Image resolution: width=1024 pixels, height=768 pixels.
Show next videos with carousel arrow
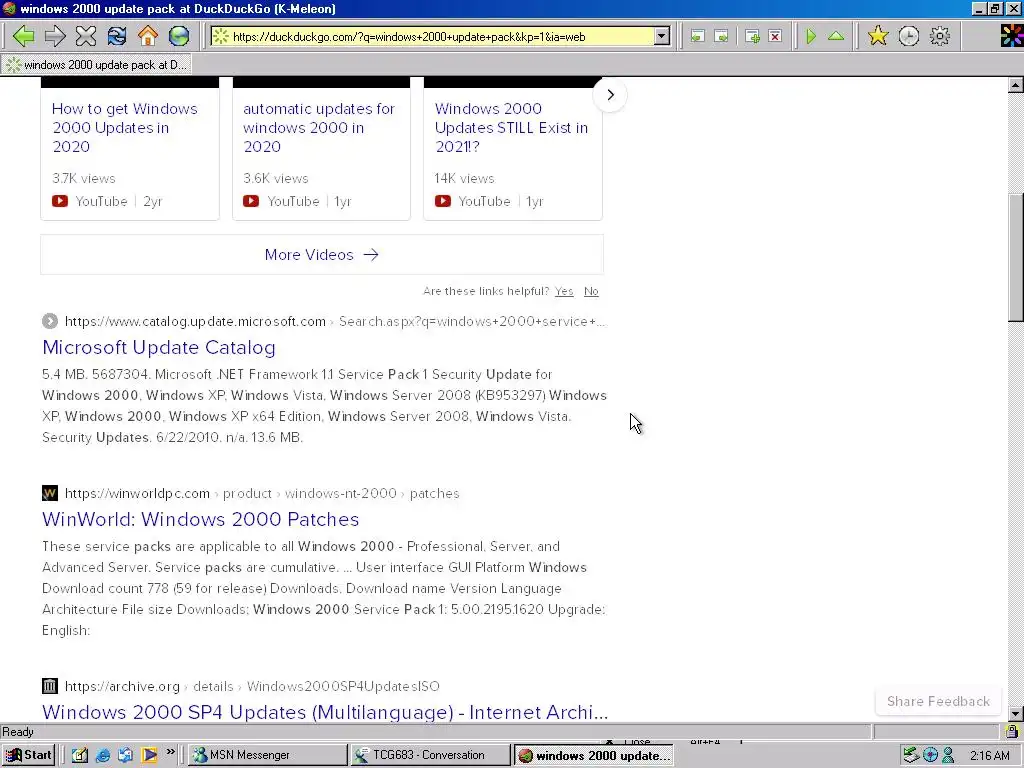[x=610, y=95]
